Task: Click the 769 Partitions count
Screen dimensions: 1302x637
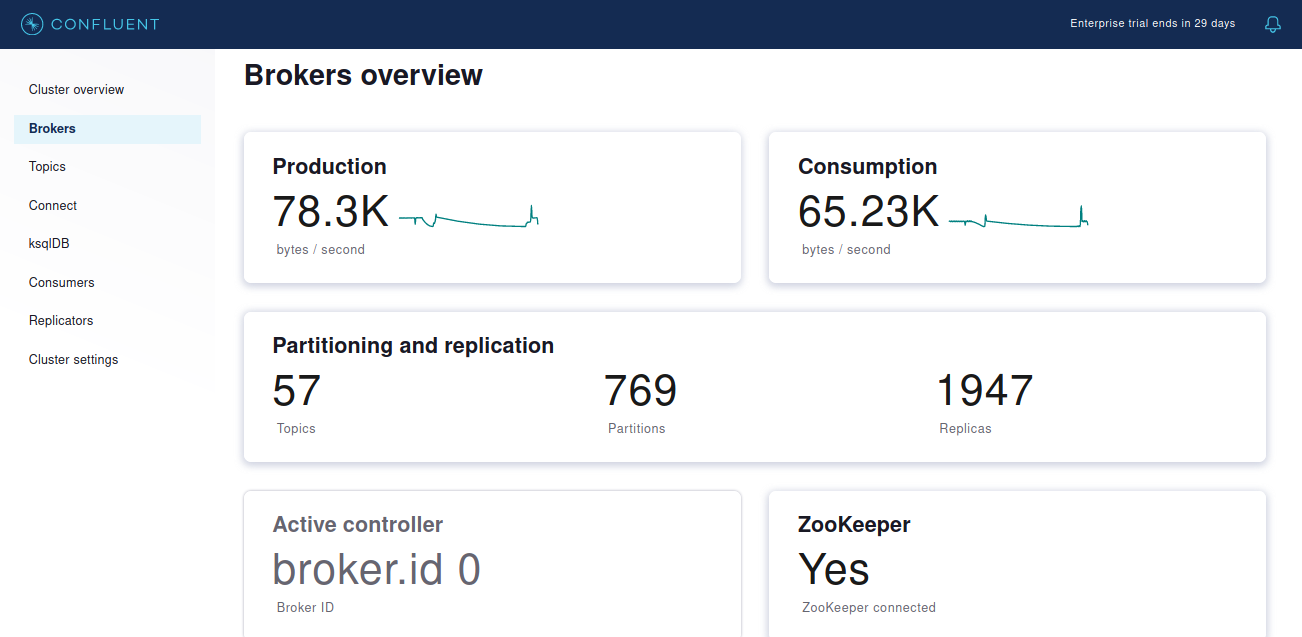Action: tap(640, 392)
